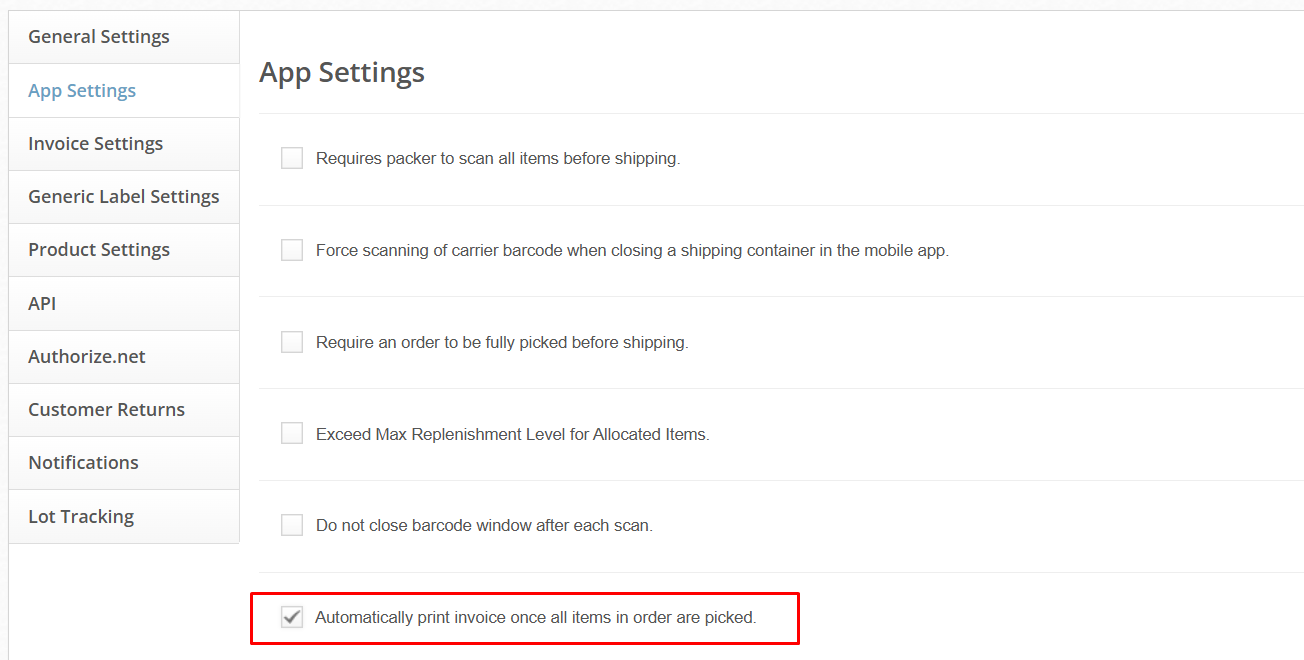Open the API settings tab
Viewport: 1304px width, 660px height.
[42, 304]
